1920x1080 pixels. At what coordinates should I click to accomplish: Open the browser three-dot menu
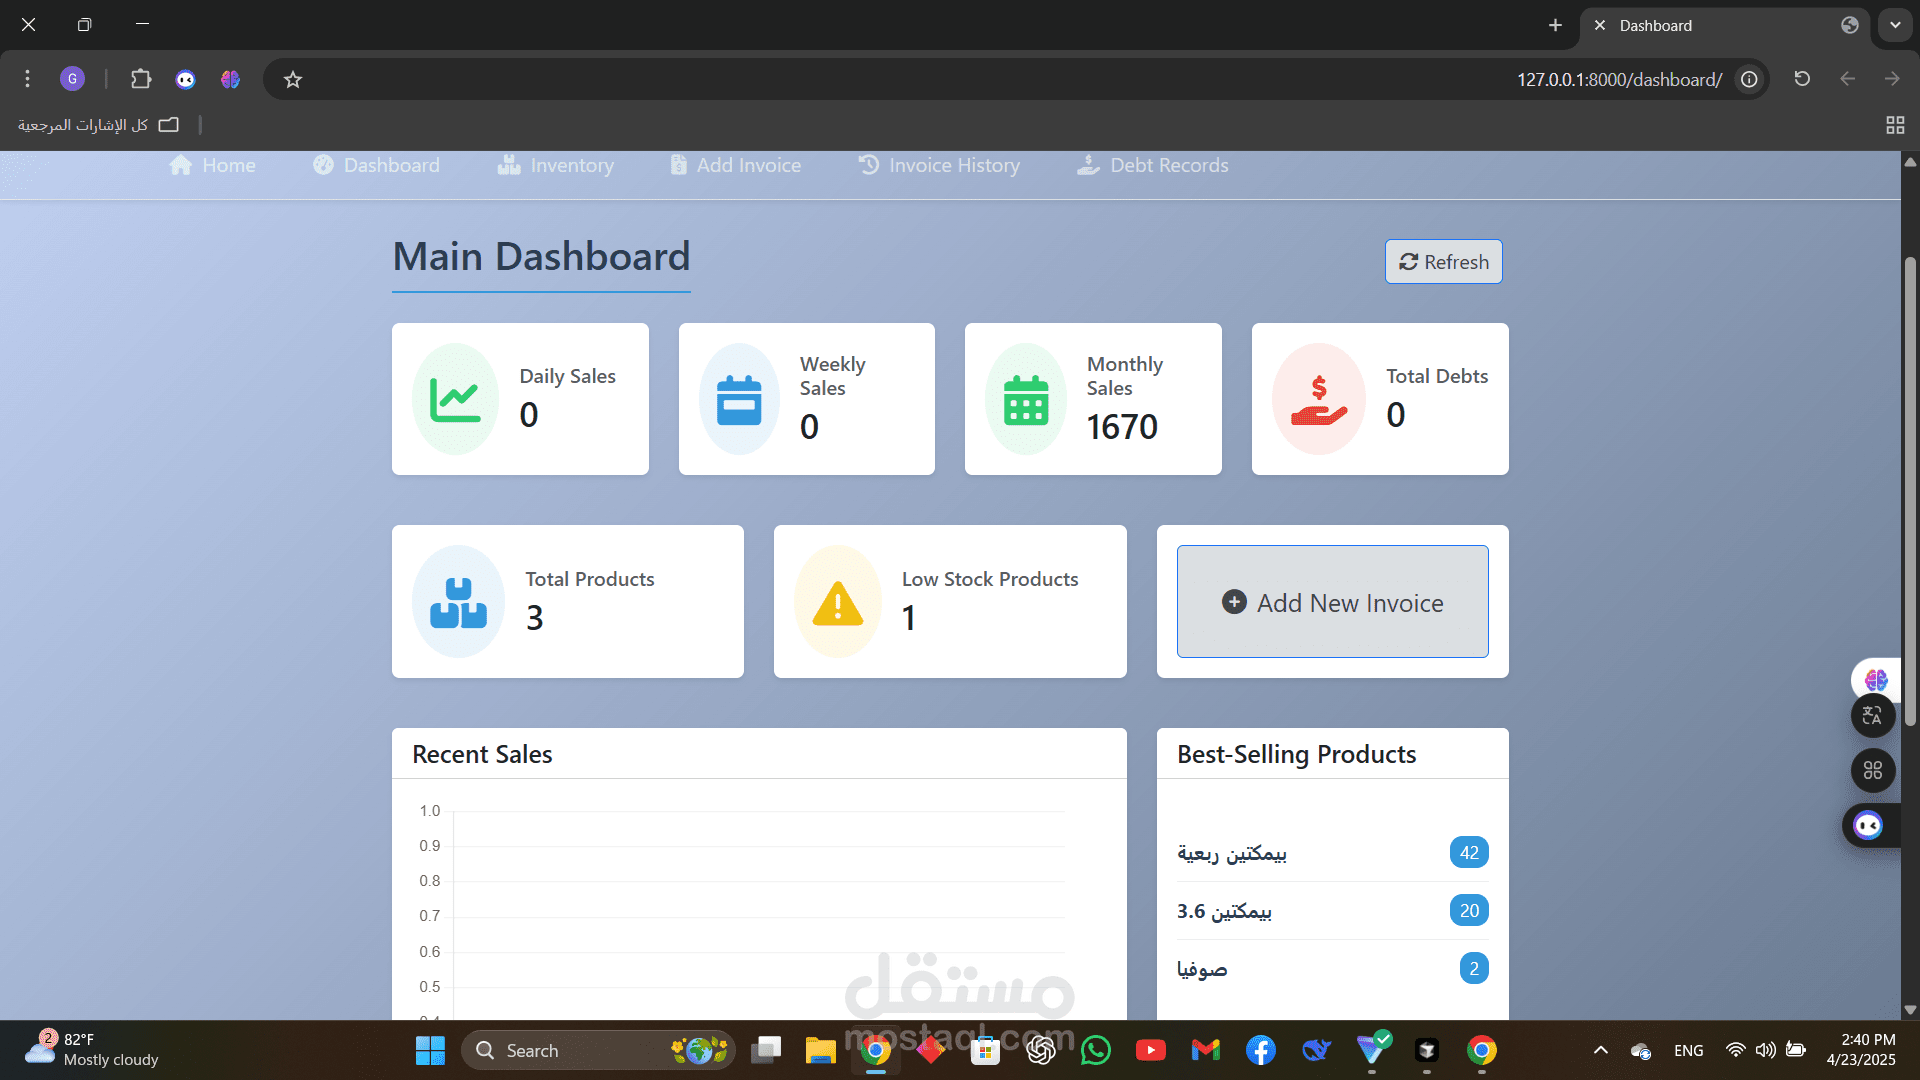27,78
